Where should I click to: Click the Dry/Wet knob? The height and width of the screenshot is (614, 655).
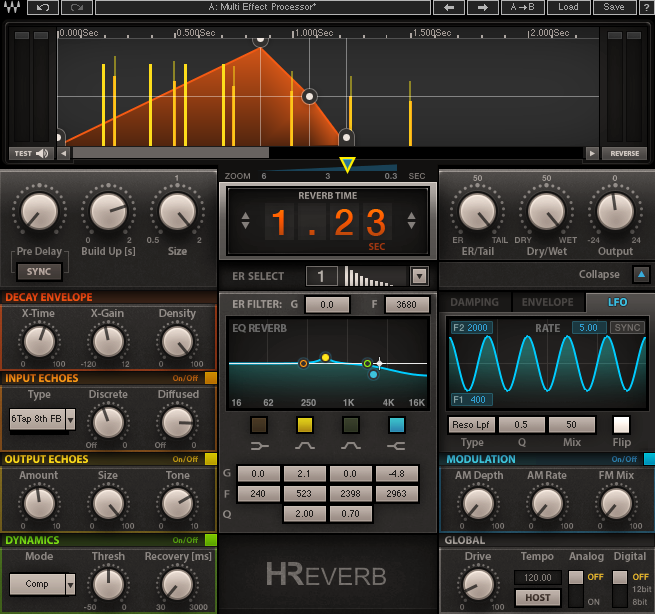click(x=546, y=211)
